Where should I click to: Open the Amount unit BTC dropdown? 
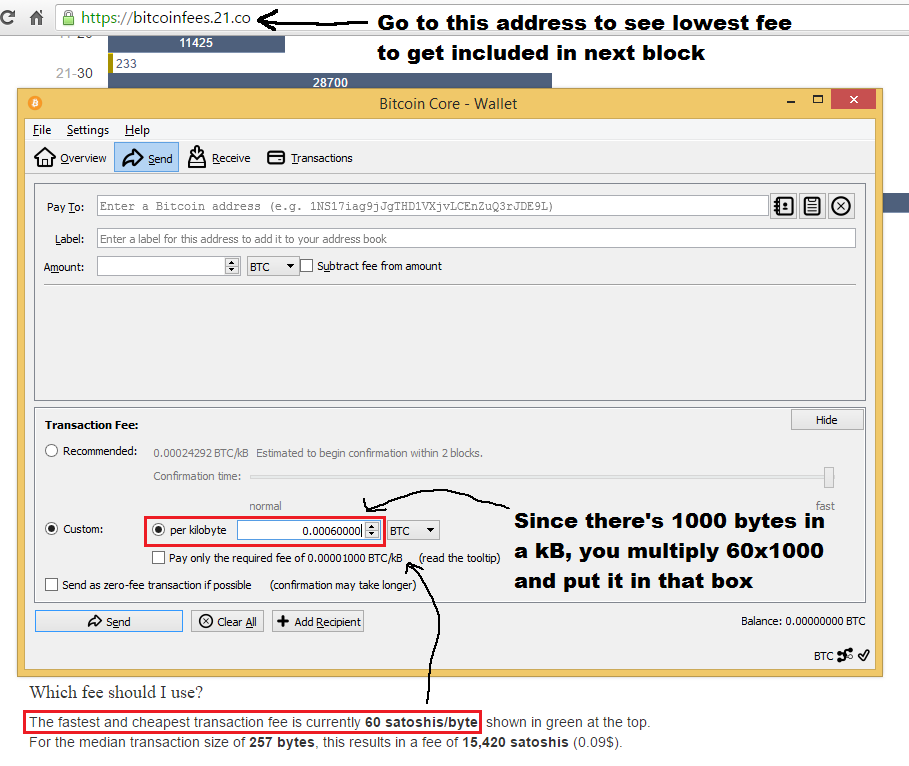click(x=273, y=266)
